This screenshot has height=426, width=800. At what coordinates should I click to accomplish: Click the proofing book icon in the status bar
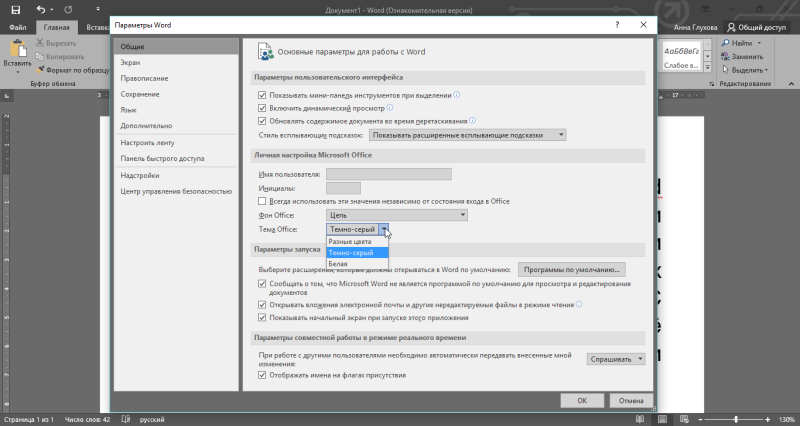click(x=126, y=419)
